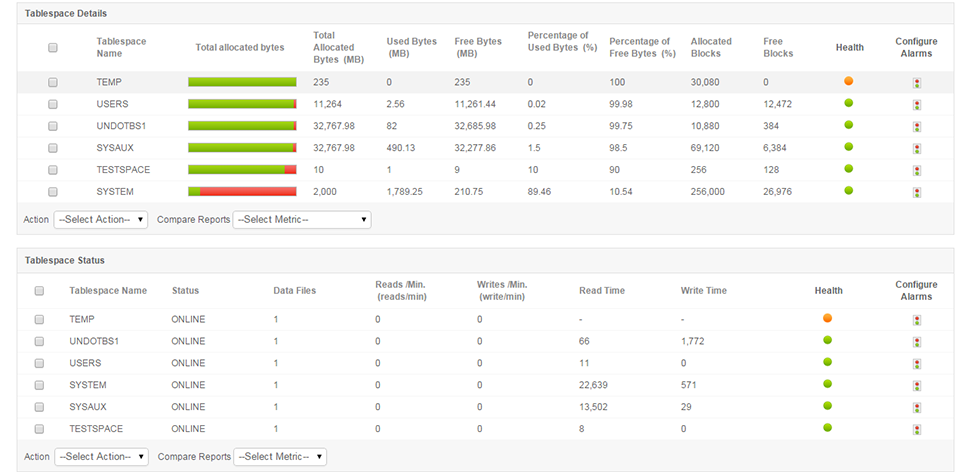
Task: Open Select Action dropdown under Tablespace Status
Action: pyautogui.click(x=100, y=456)
